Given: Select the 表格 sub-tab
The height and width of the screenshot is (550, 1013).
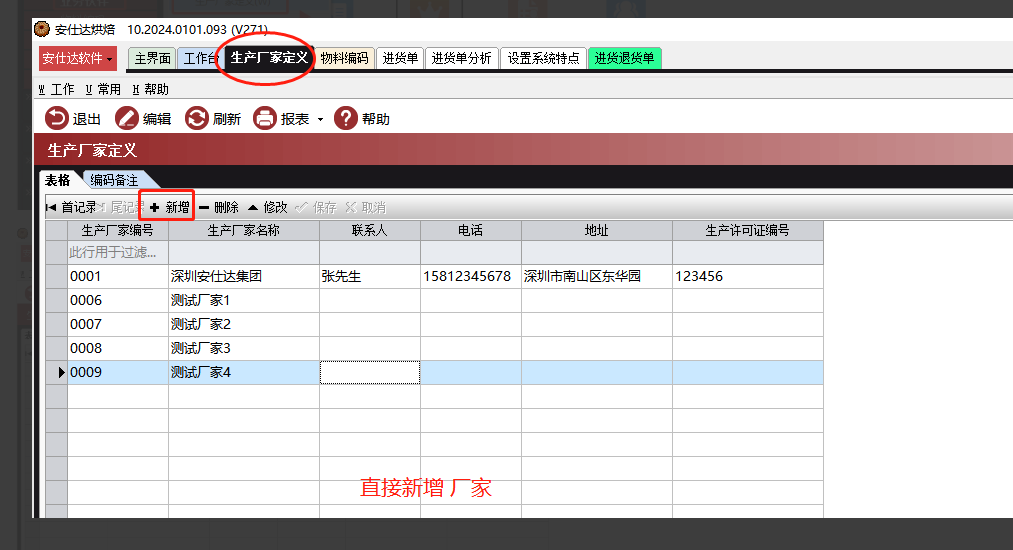Looking at the screenshot, I should pos(57,180).
